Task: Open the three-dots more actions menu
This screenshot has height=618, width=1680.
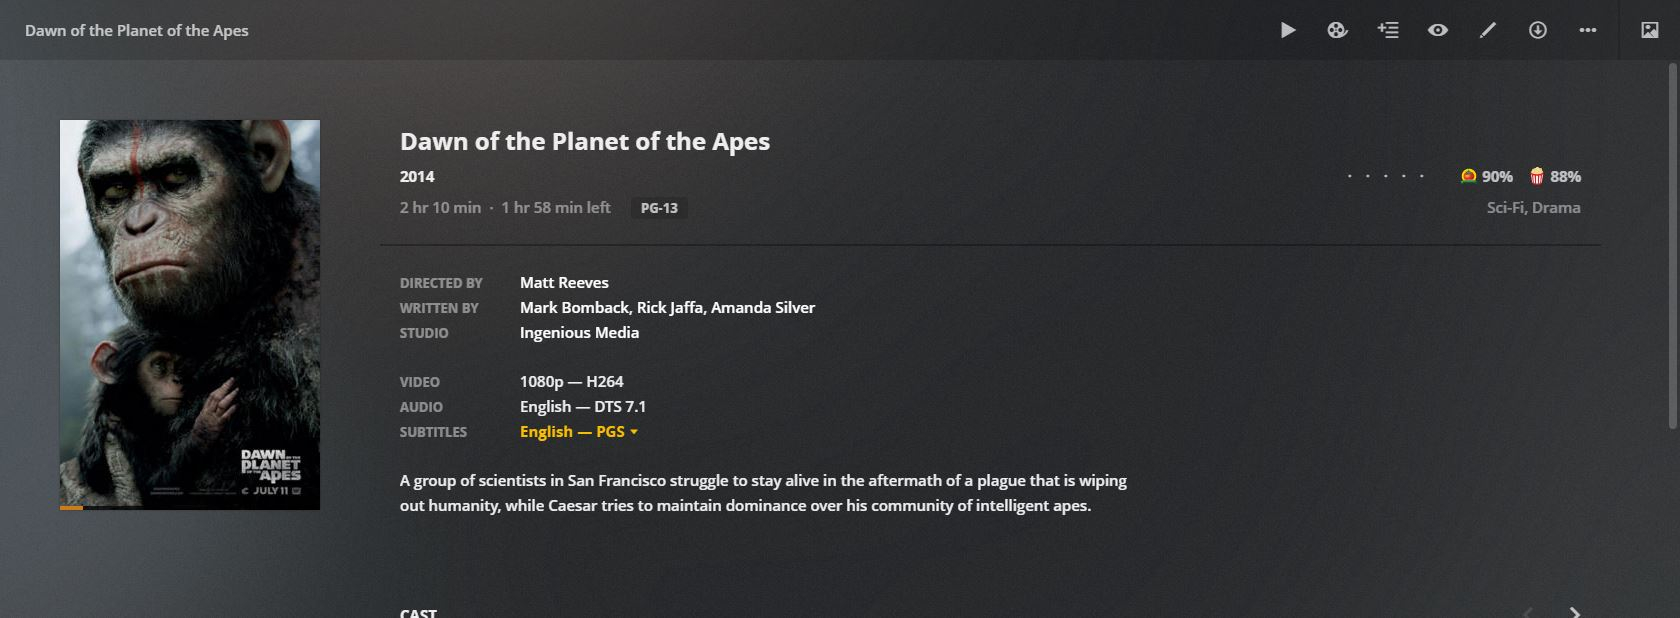Action: click(1588, 30)
